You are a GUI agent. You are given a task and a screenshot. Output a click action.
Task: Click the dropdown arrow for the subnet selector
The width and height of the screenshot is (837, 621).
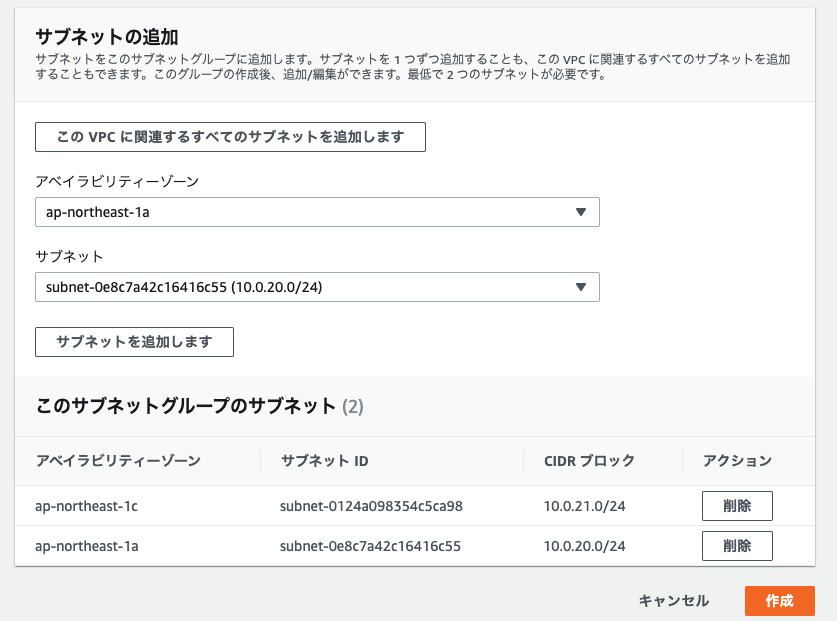click(x=581, y=288)
